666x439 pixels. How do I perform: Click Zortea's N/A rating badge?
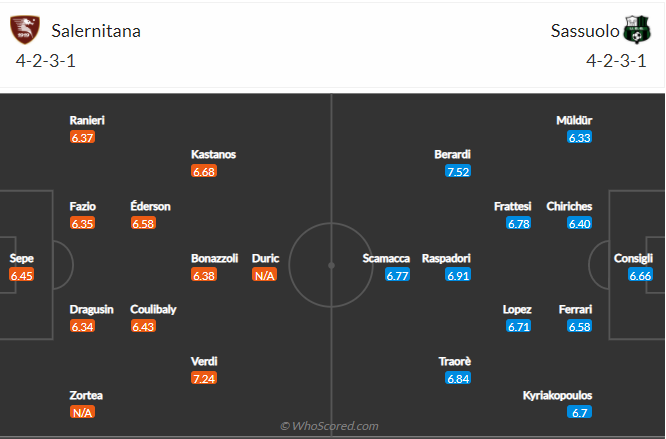tap(83, 412)
